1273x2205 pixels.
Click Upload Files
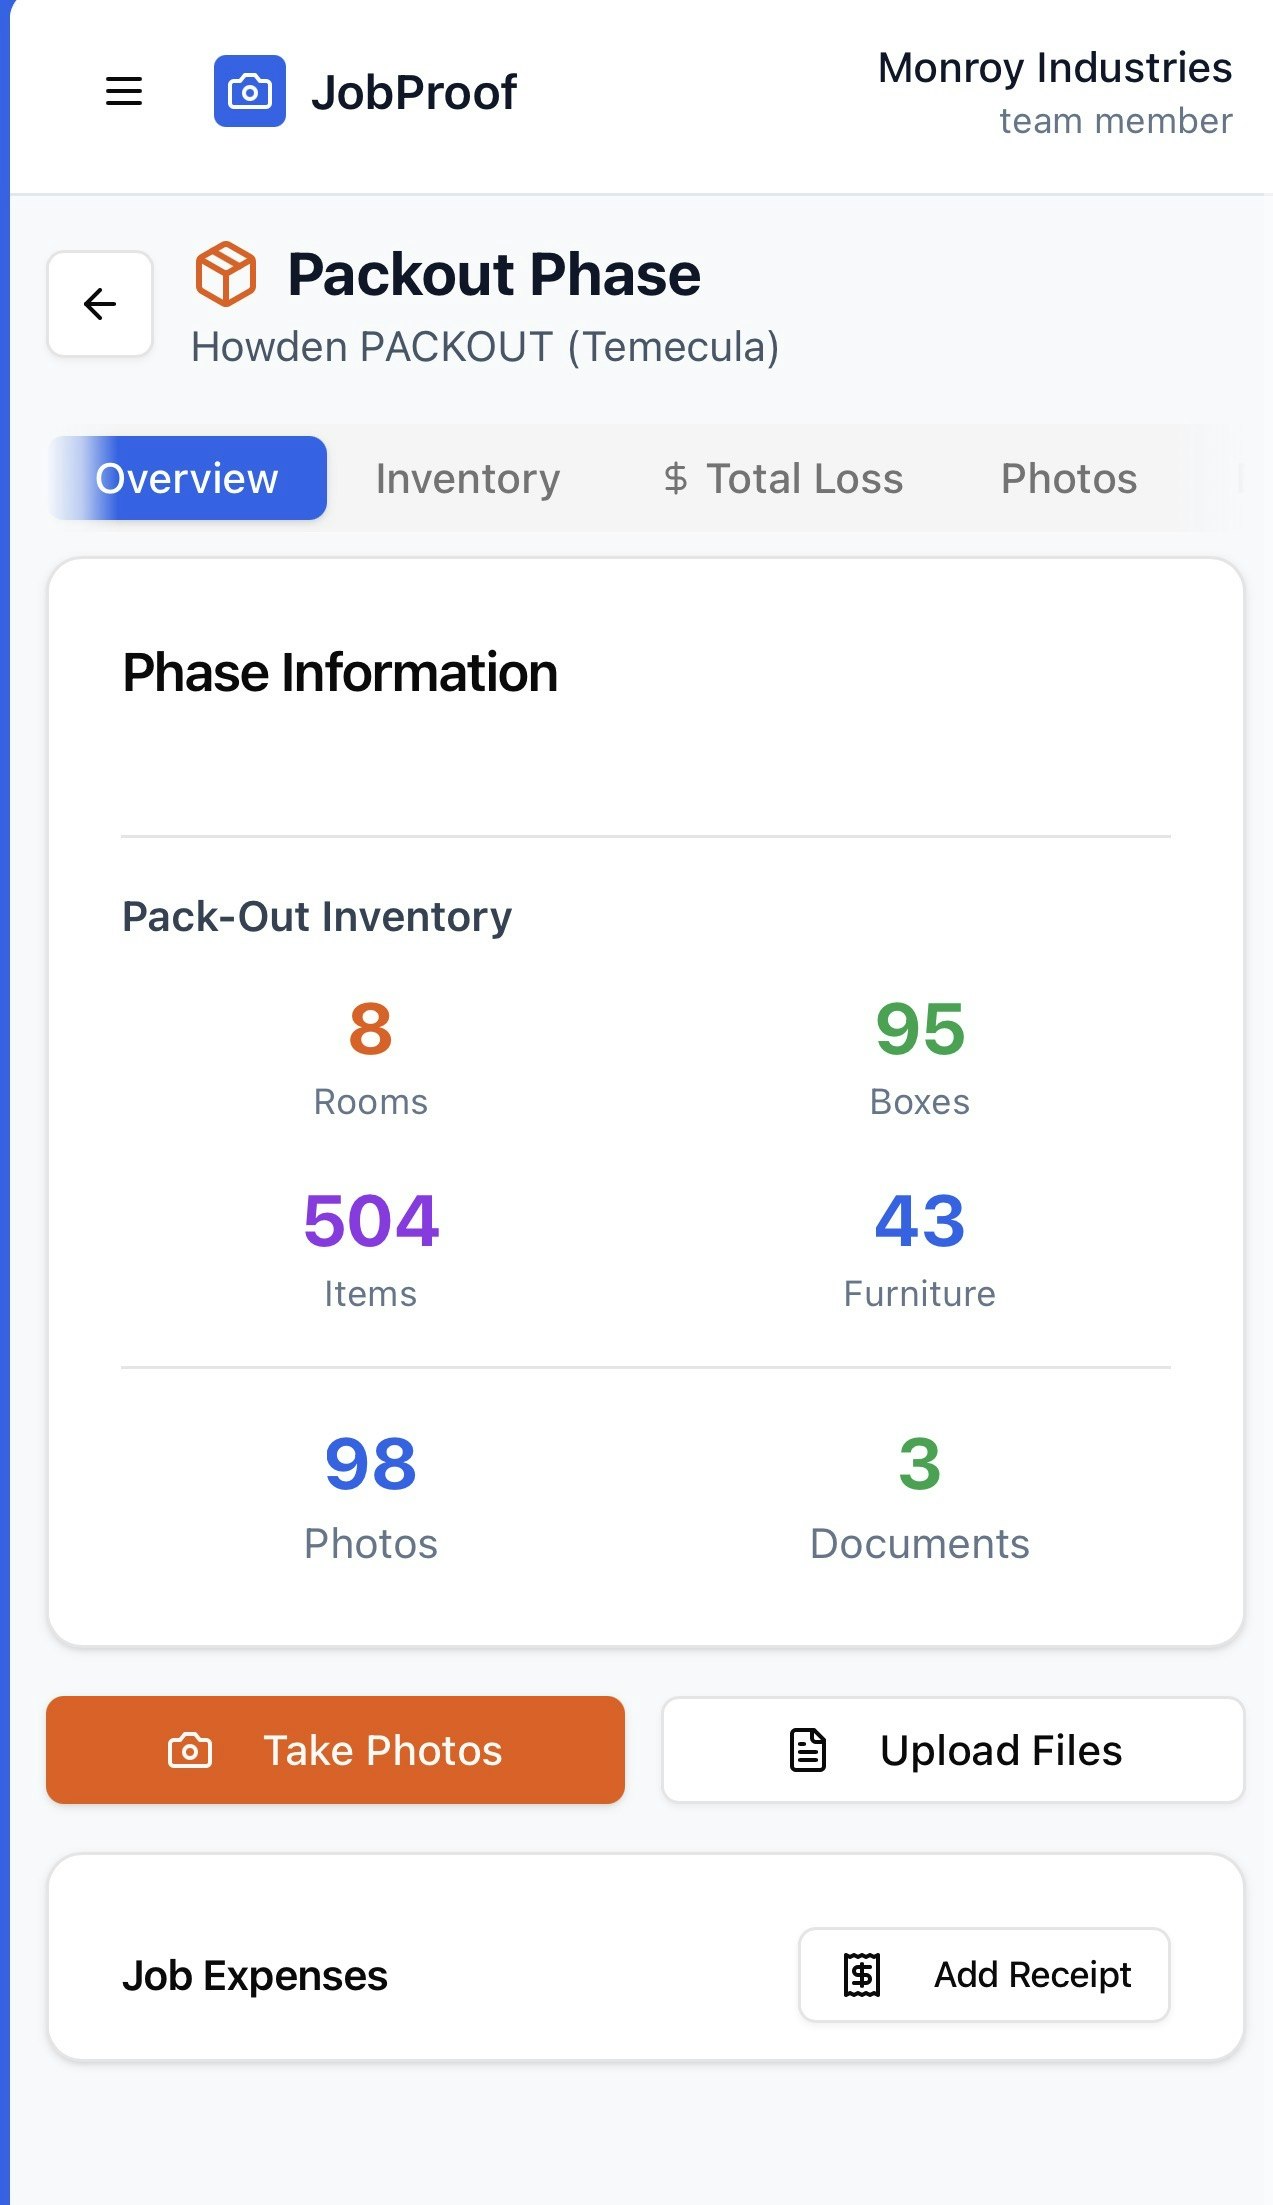(x=953, y=1749)
